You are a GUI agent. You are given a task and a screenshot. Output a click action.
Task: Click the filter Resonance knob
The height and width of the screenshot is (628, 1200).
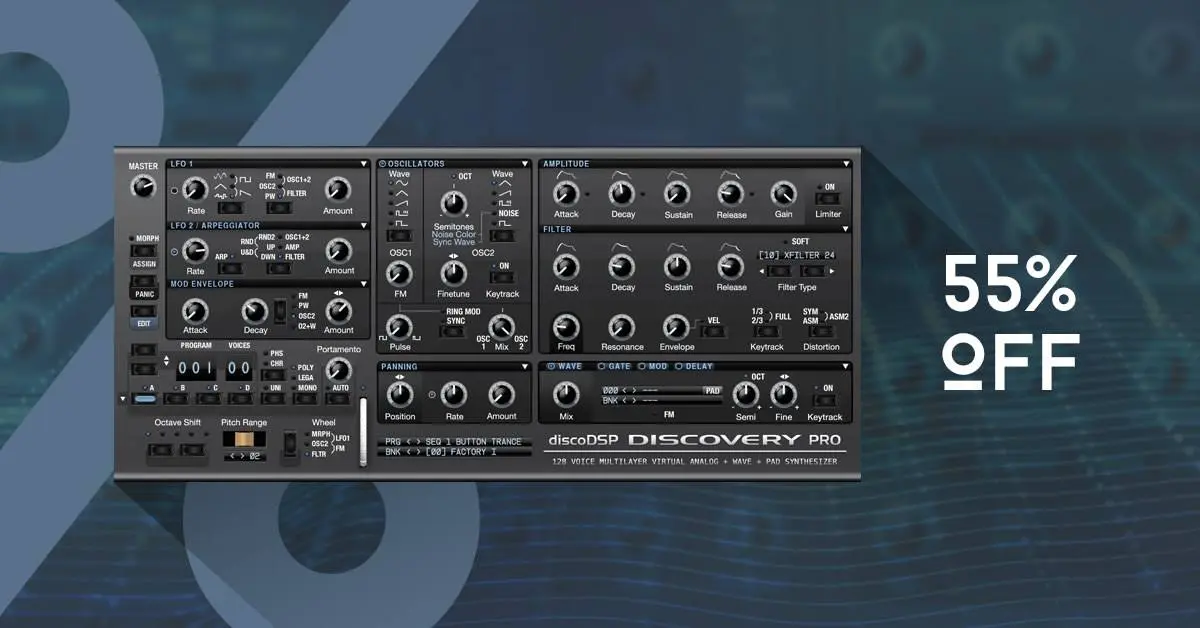point(622,326)
